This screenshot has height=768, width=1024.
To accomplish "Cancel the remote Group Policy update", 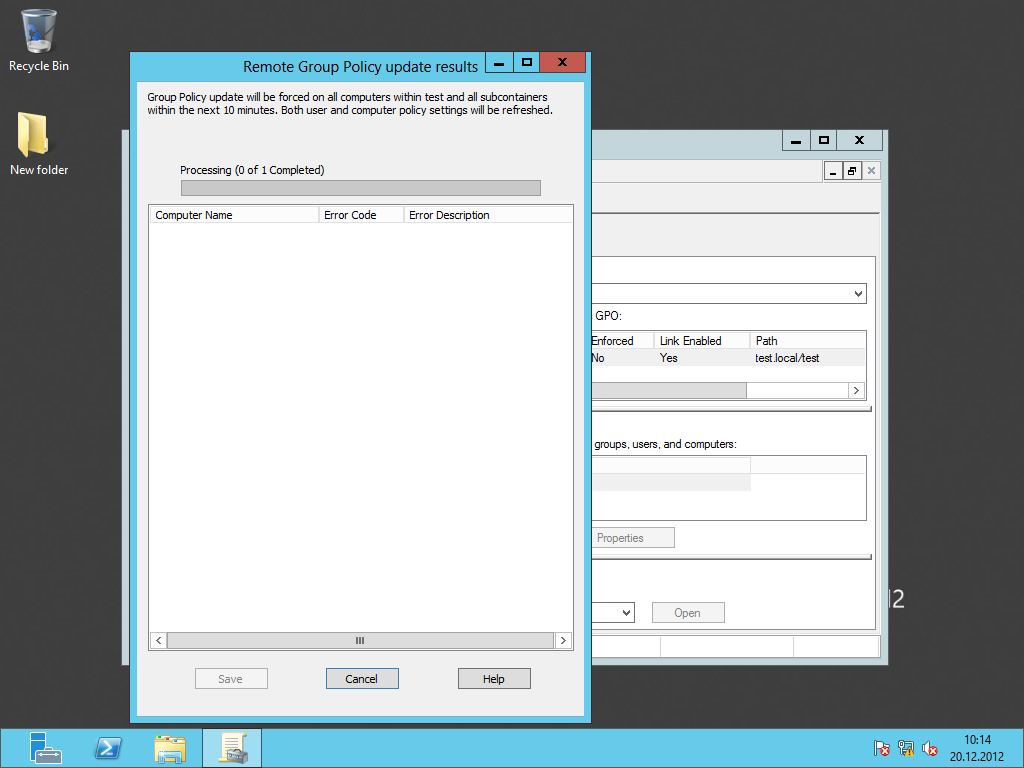I will coord(362,679).
